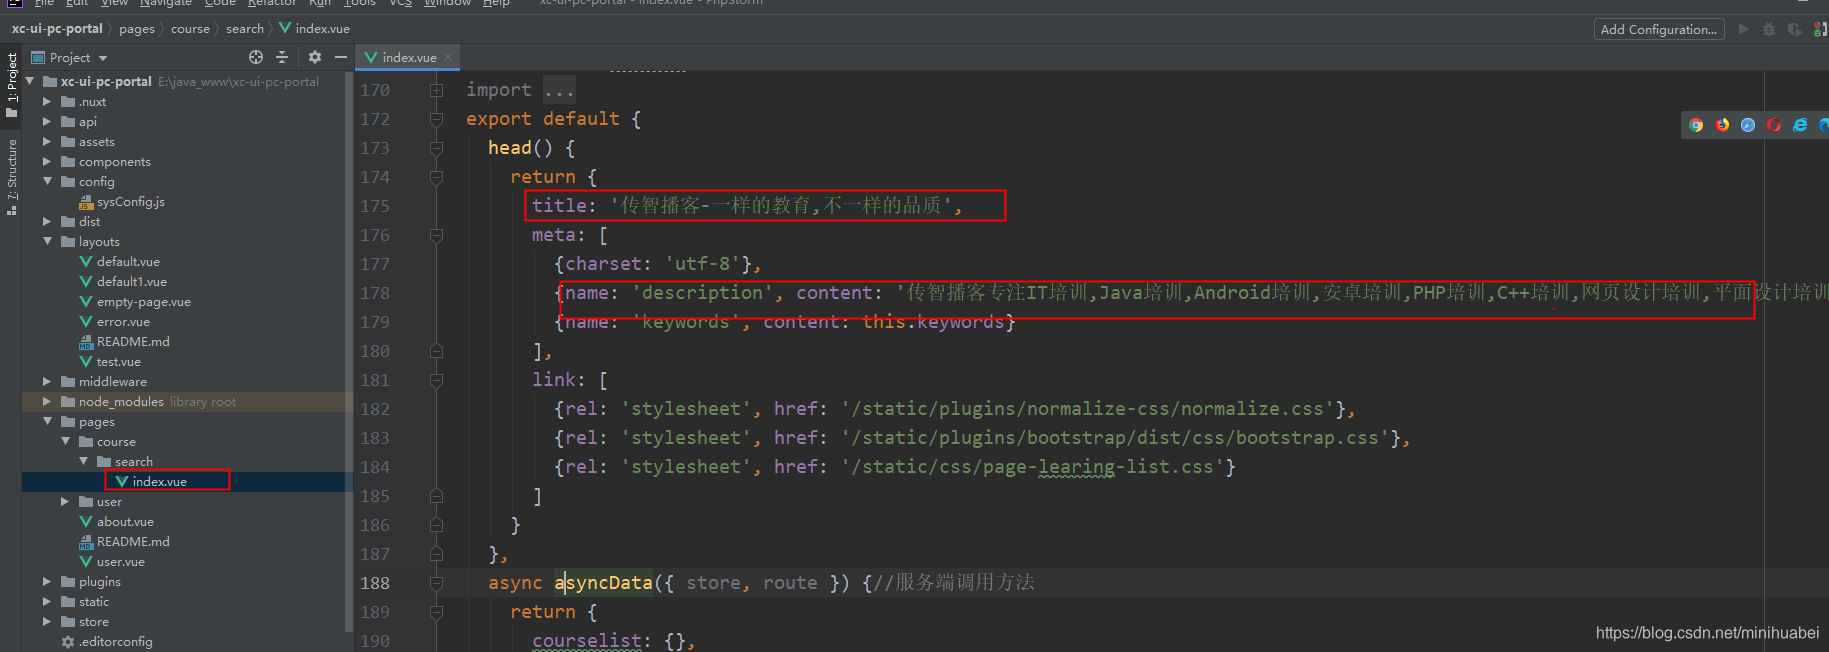Expand the middleware folder arrow

click(x=47, y=381)
